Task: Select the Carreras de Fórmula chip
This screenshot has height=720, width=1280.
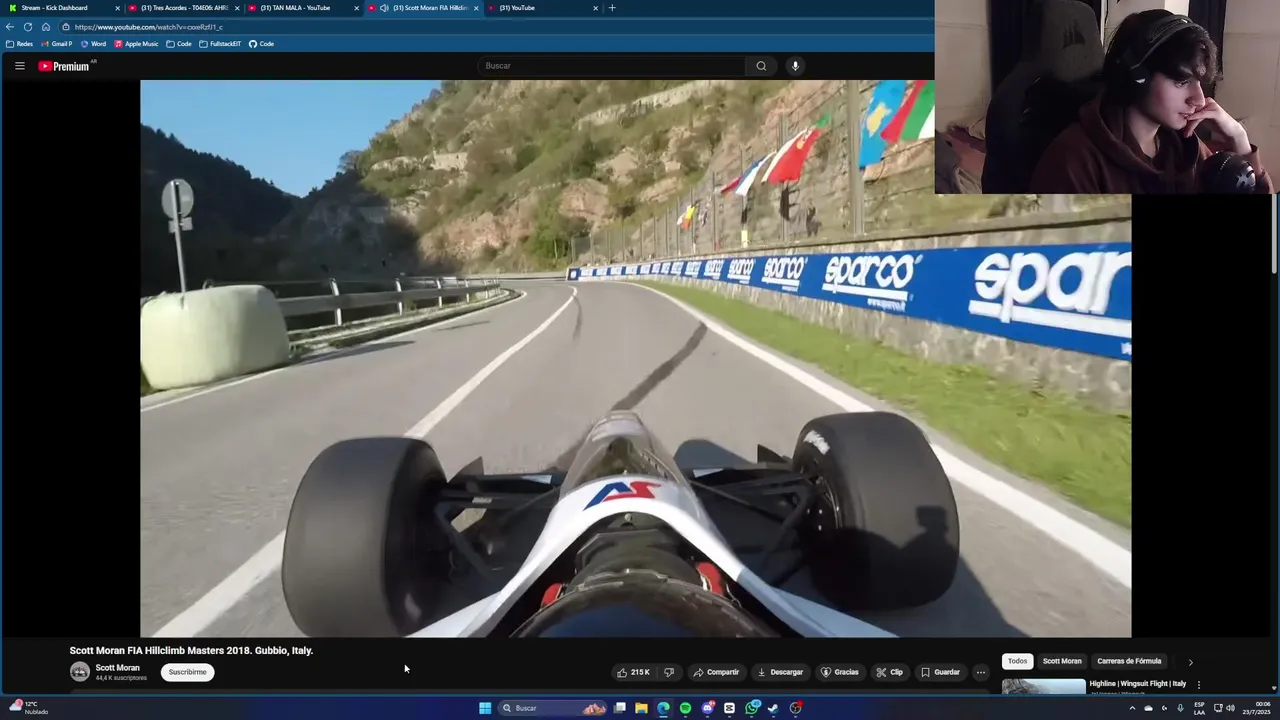Action: [1129, 661]
